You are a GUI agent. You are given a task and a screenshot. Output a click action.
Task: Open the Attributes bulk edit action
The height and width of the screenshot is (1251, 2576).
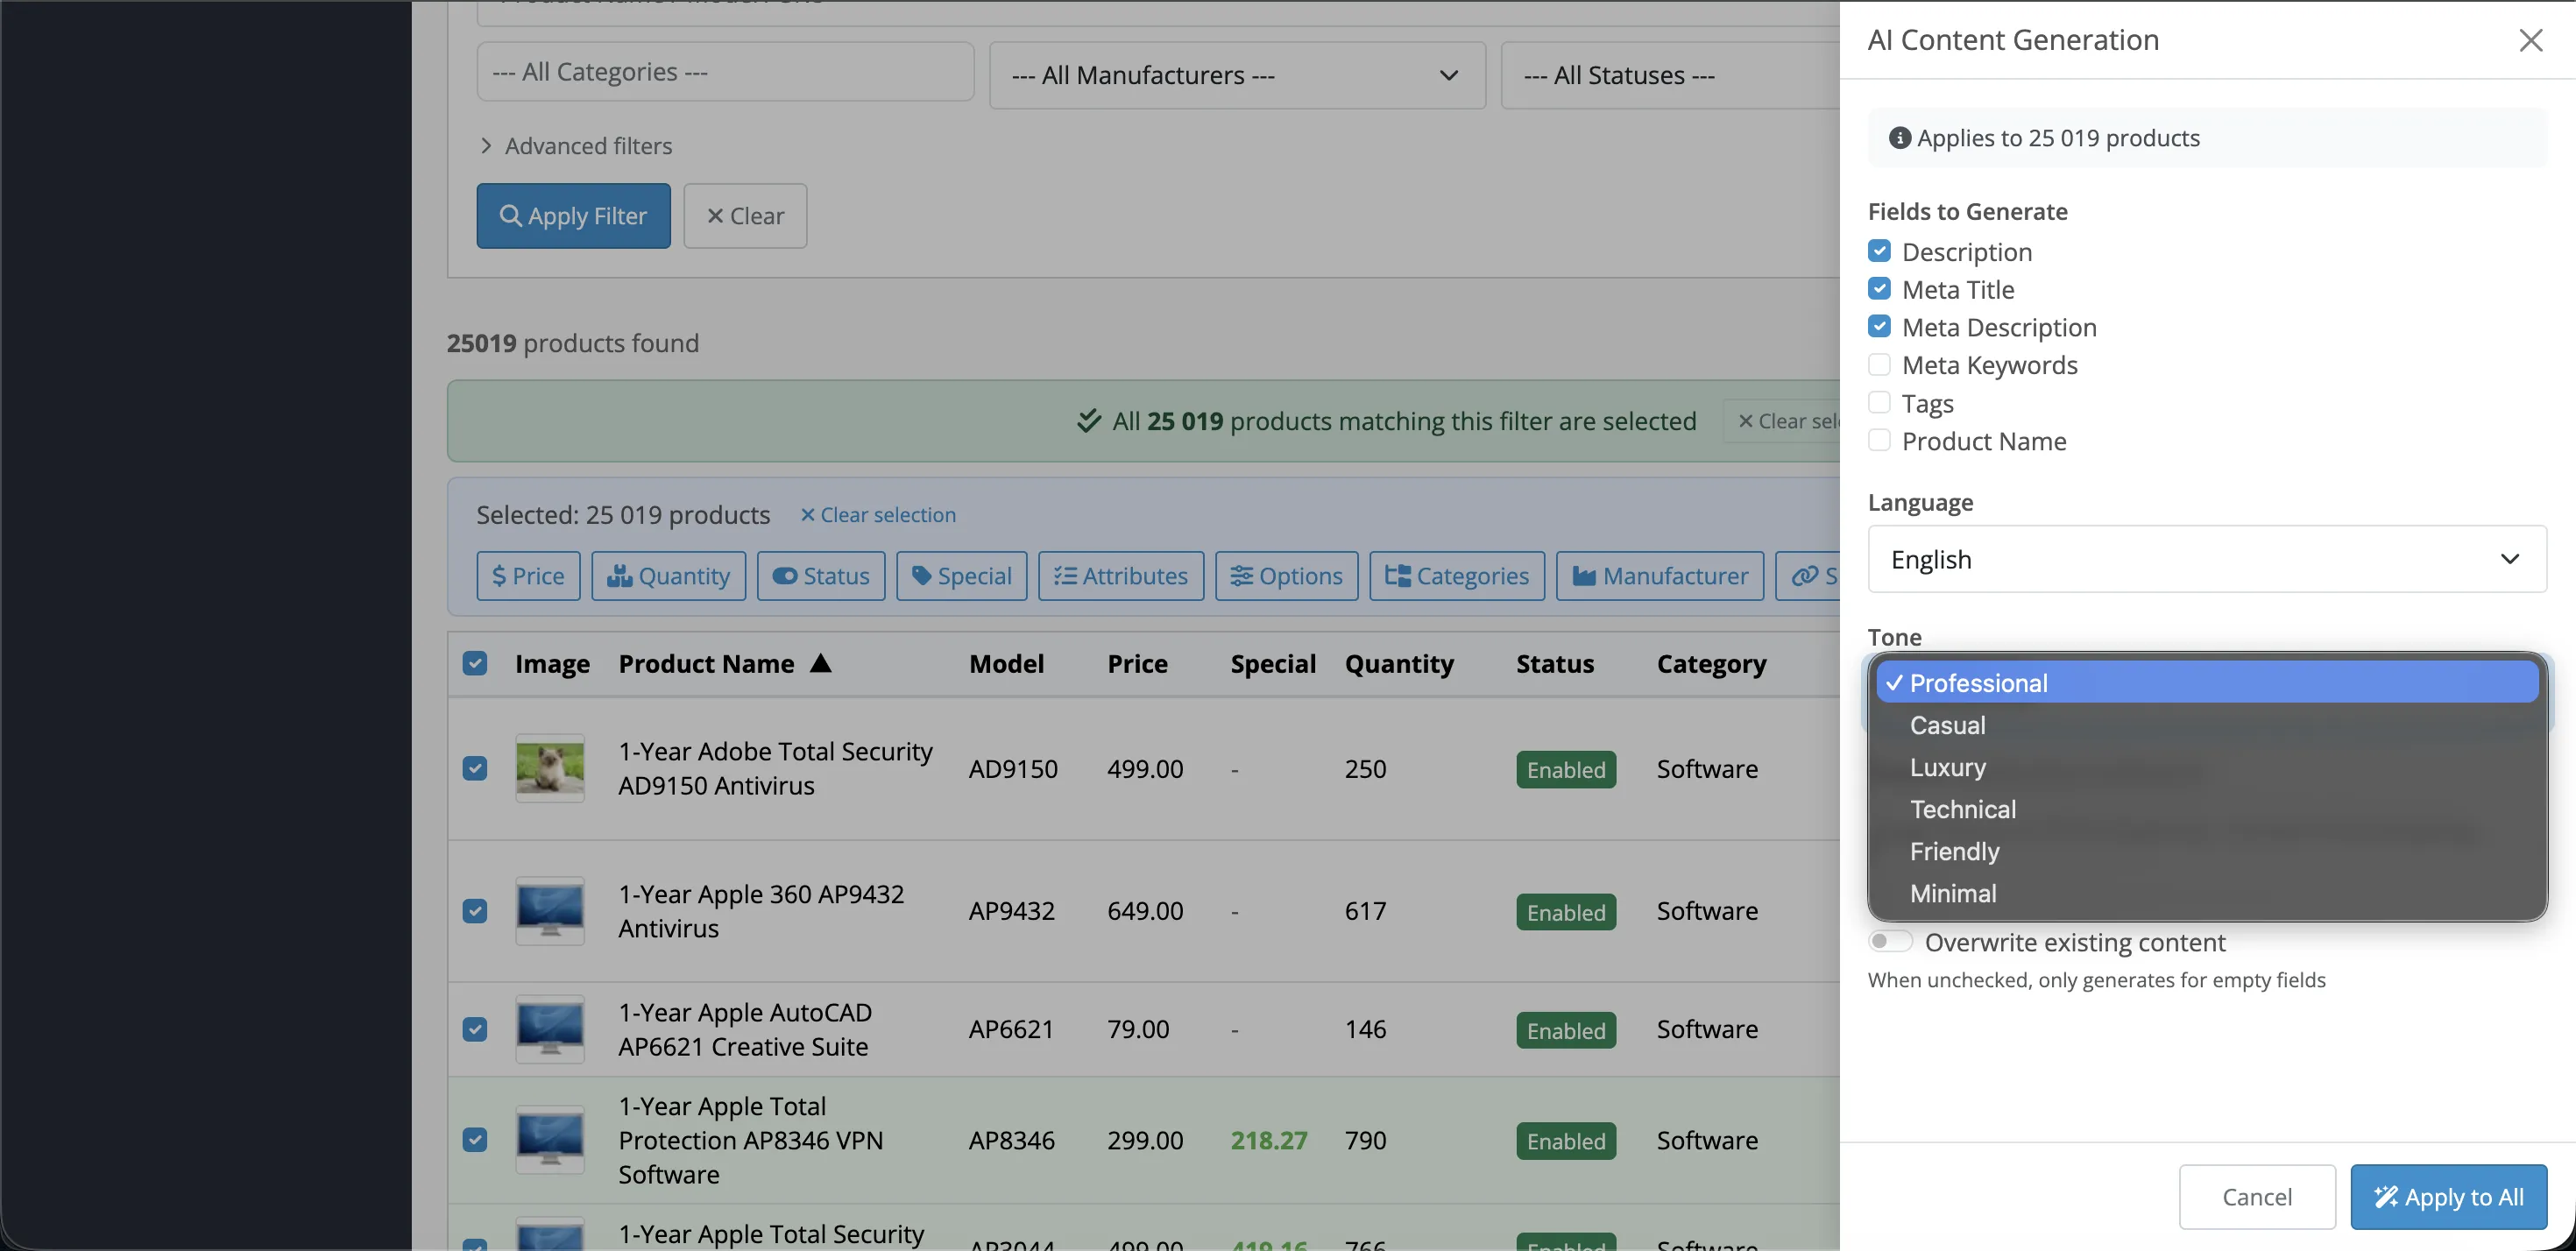pyautogui.click(x=1120, y=576)
